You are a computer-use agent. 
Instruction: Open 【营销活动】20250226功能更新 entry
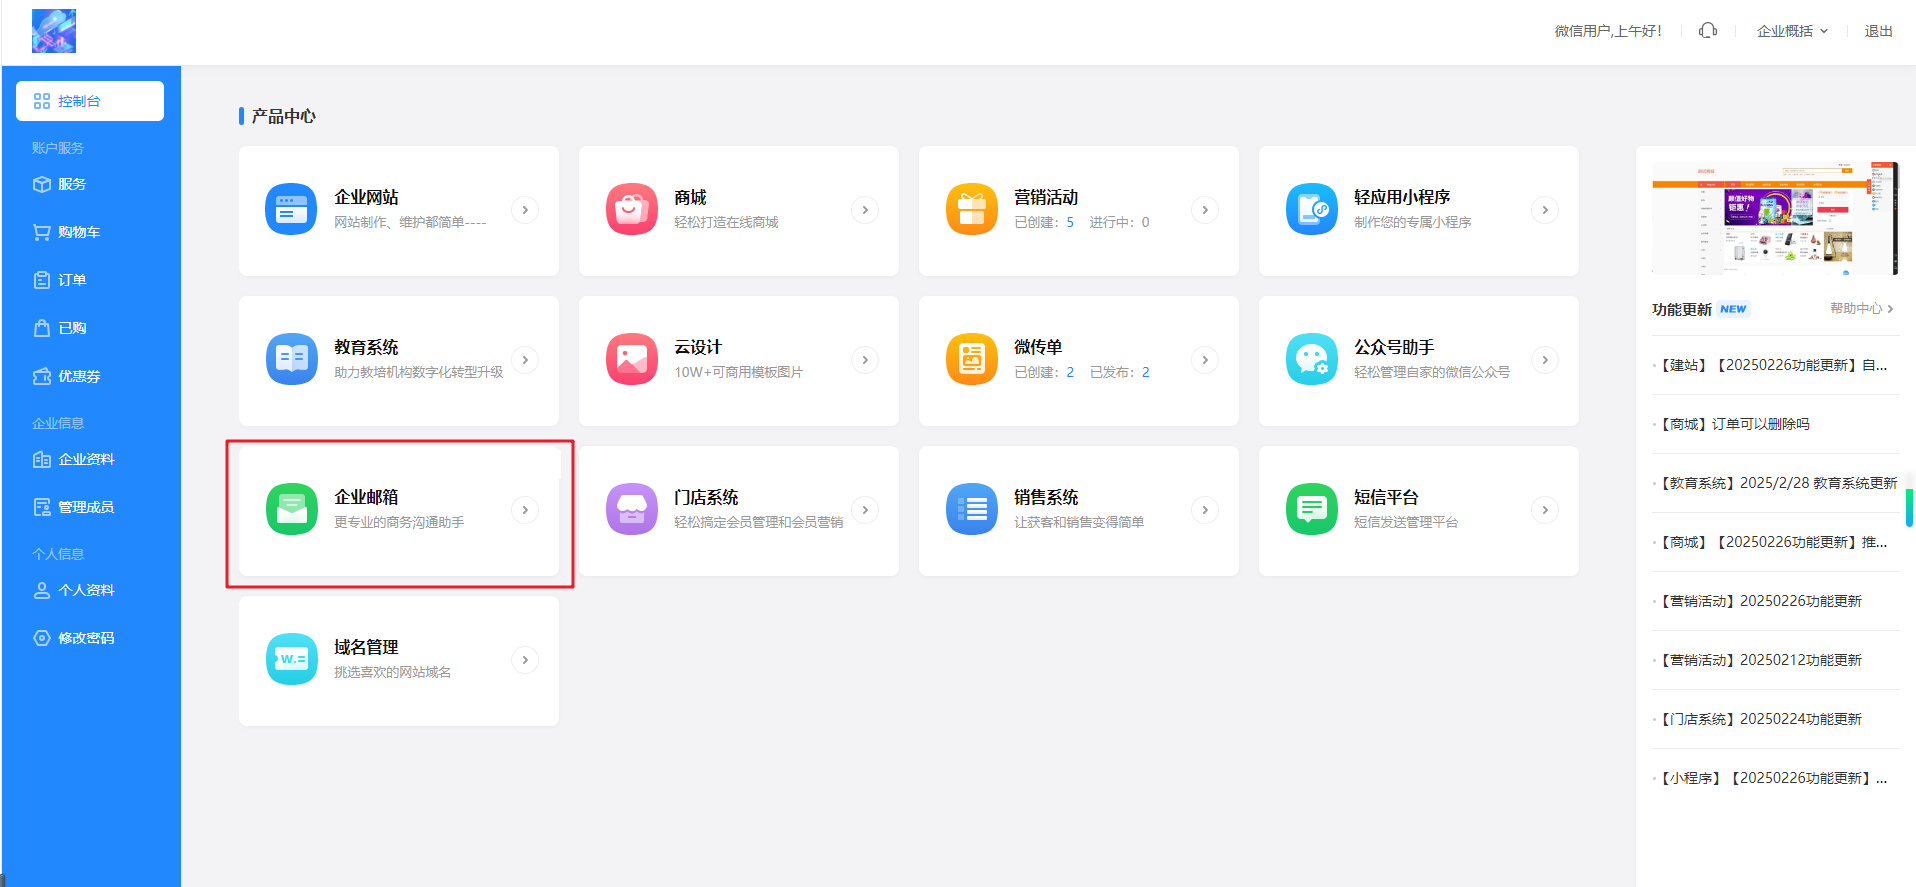pos(1760,601)
